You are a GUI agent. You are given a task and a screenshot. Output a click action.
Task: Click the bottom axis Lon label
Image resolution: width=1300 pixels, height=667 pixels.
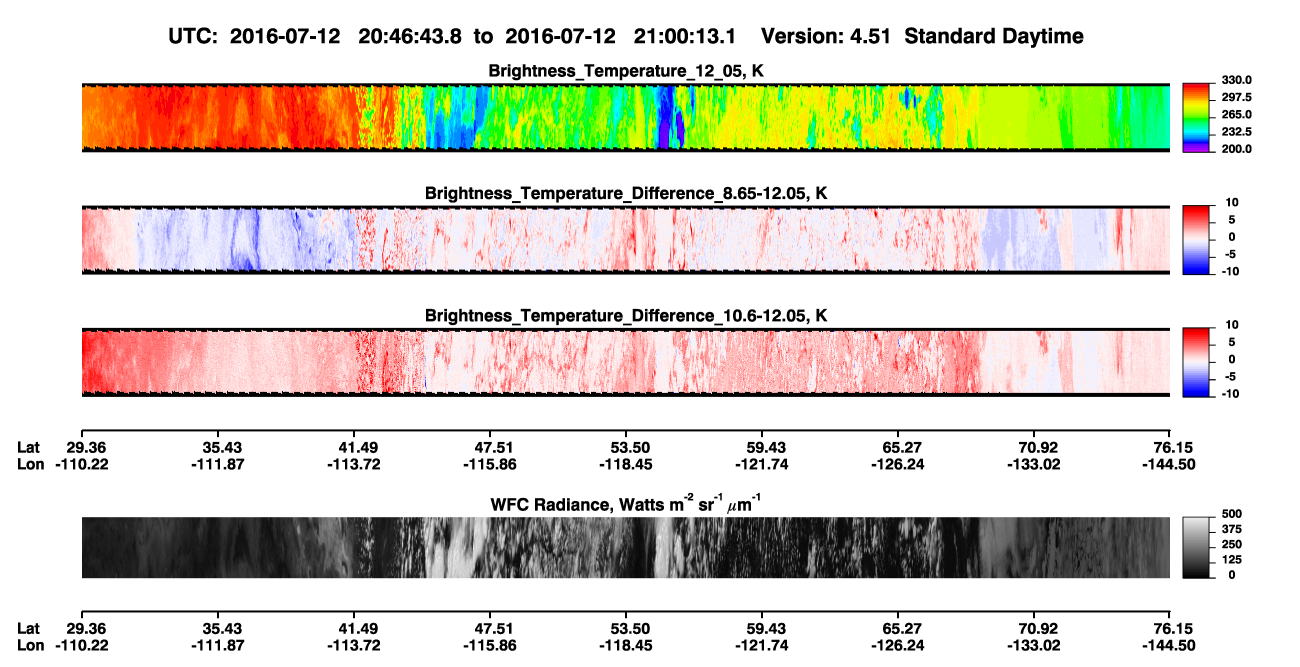pyautogui.click(x=30, y=646)
